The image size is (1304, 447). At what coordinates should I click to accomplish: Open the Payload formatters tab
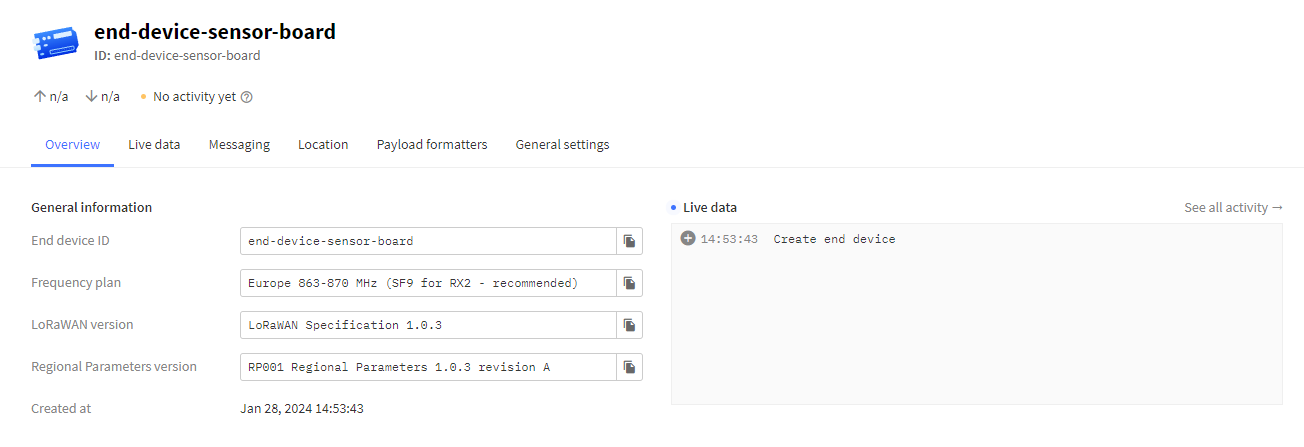pyautogui.click(x=432, y=145)
